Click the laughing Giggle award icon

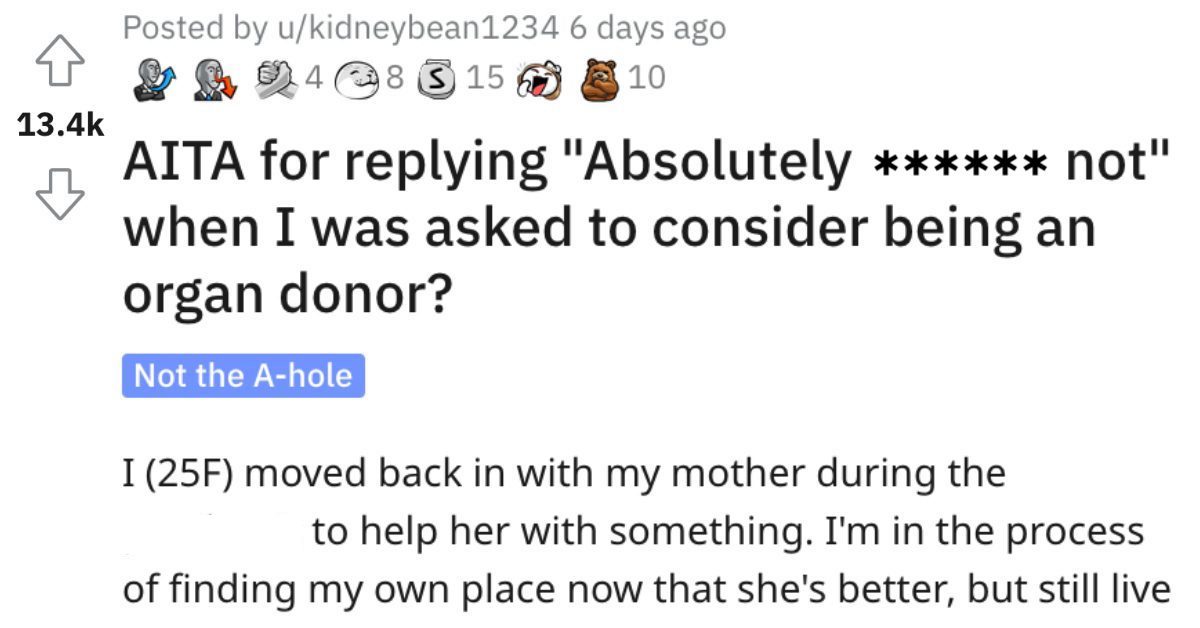click(x=540, y=77)
